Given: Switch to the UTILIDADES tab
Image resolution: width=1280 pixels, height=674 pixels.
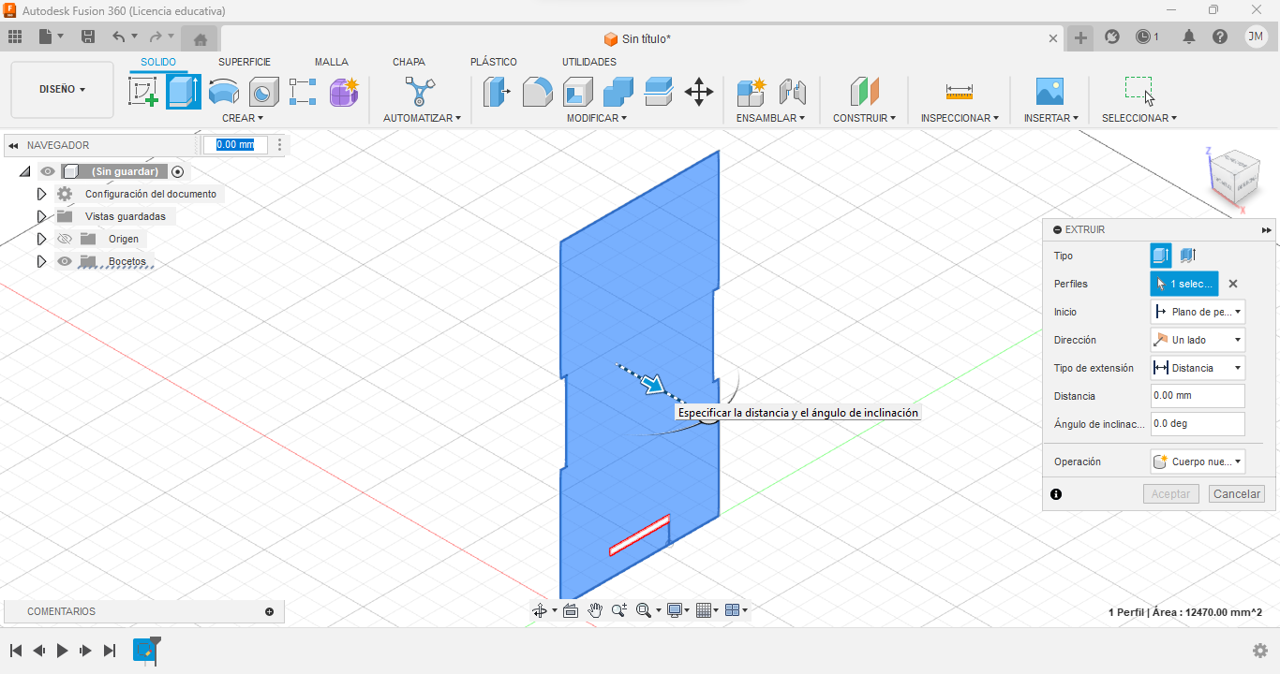Looking at the screenshot, I should 589,62.
